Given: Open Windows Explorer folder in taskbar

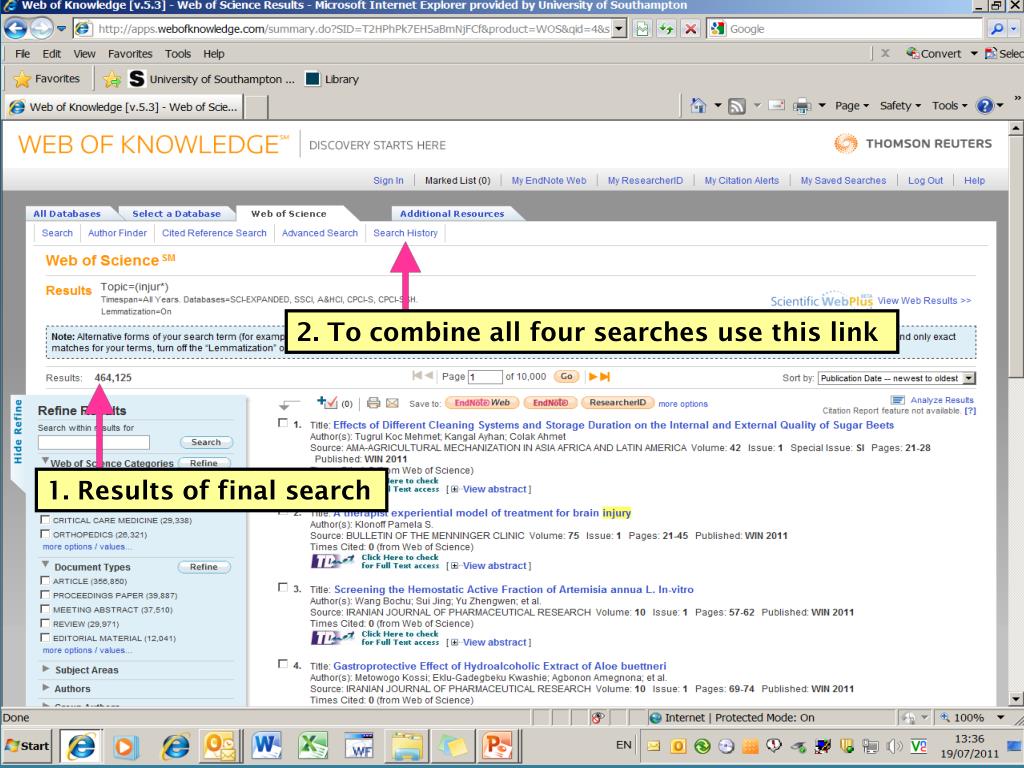Looking at the screenshot, I should 406,746.
